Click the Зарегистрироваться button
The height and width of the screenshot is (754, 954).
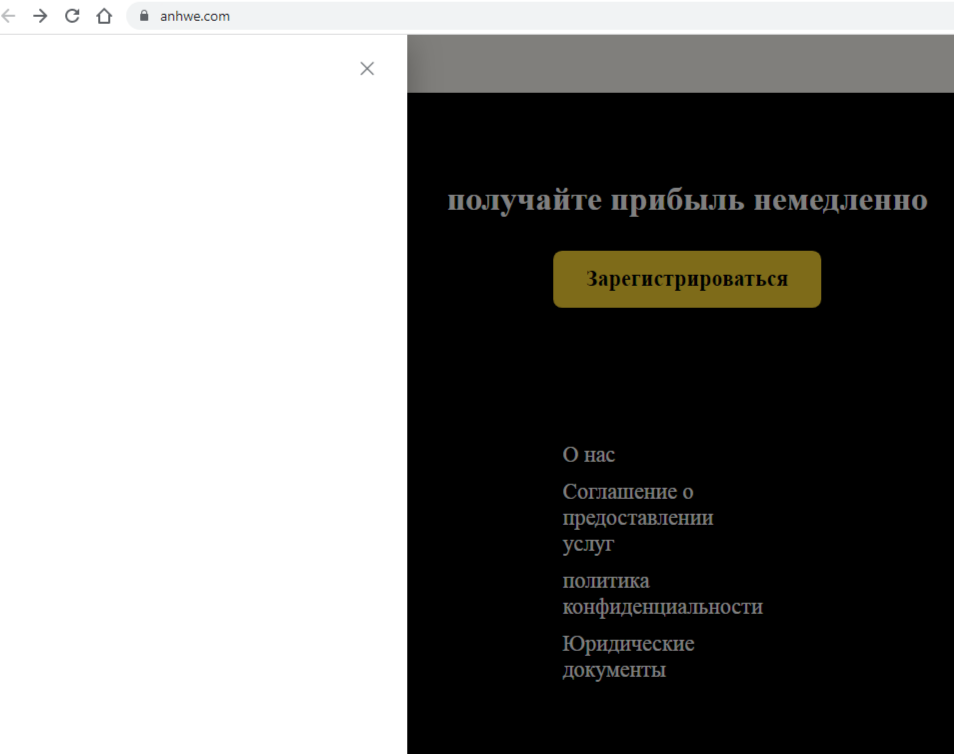pos(687,279)
